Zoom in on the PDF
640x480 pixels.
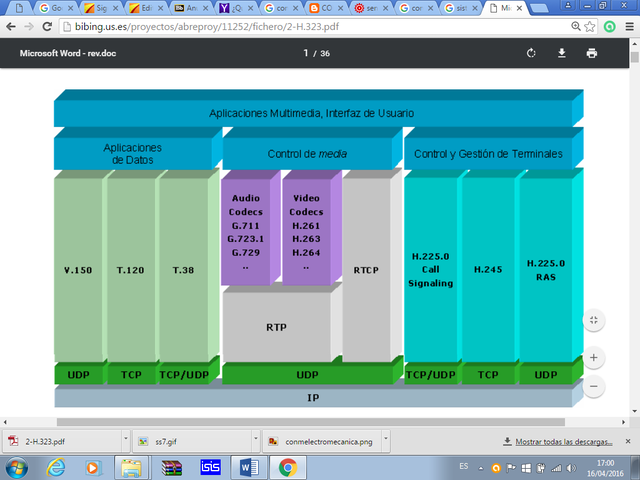(x=594, y=358)
